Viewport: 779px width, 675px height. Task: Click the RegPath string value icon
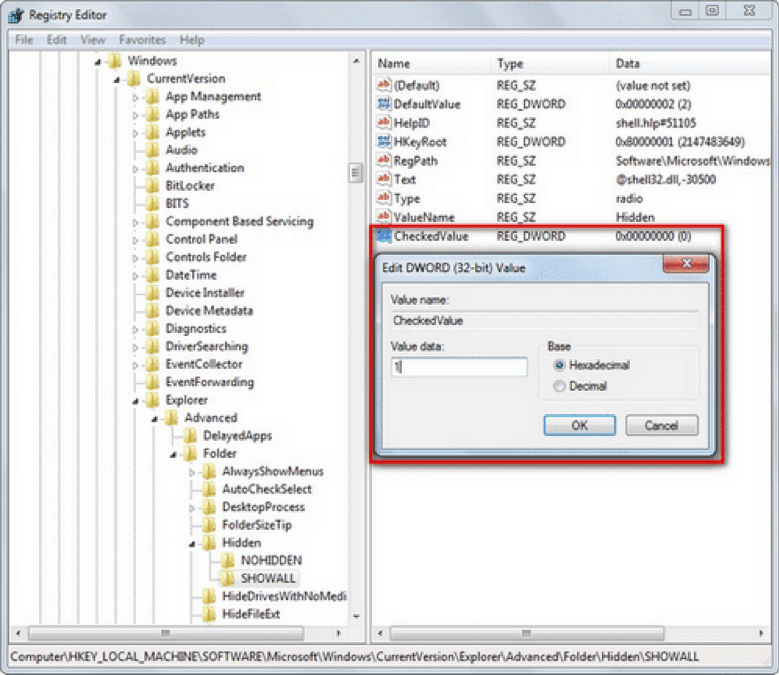pos(383,161)
